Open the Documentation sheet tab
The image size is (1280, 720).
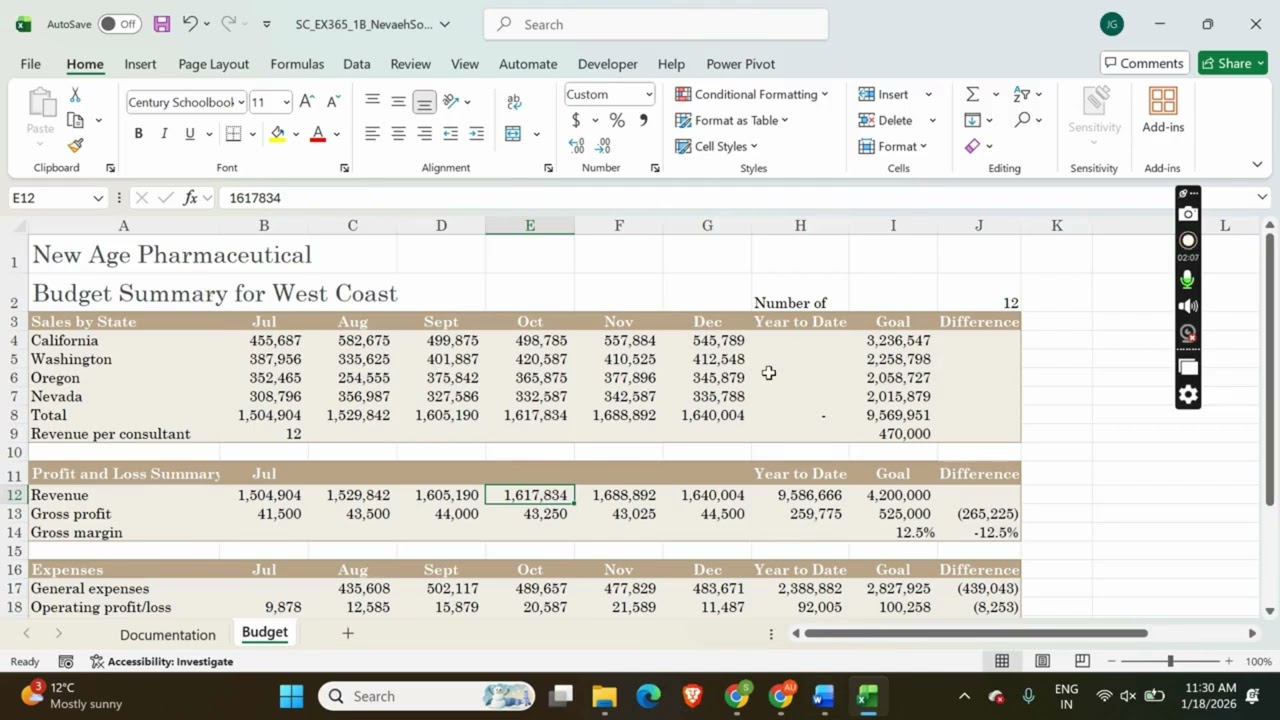pos(168,635)
